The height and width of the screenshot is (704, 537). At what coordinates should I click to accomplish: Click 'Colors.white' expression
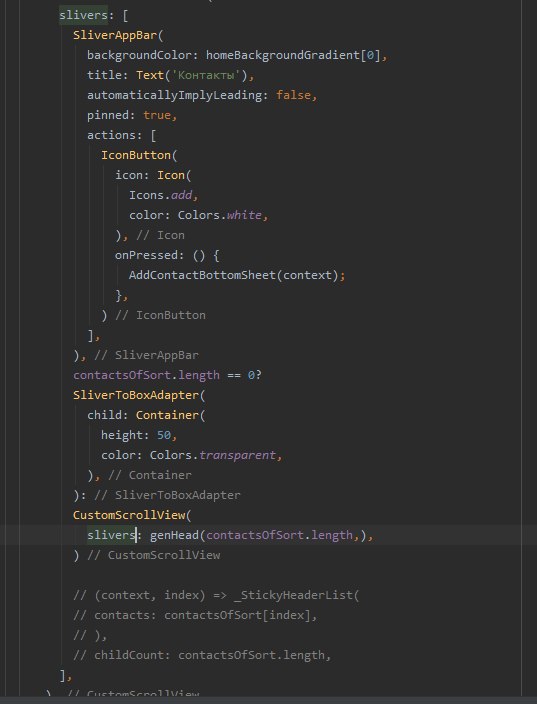coord(220,215)
